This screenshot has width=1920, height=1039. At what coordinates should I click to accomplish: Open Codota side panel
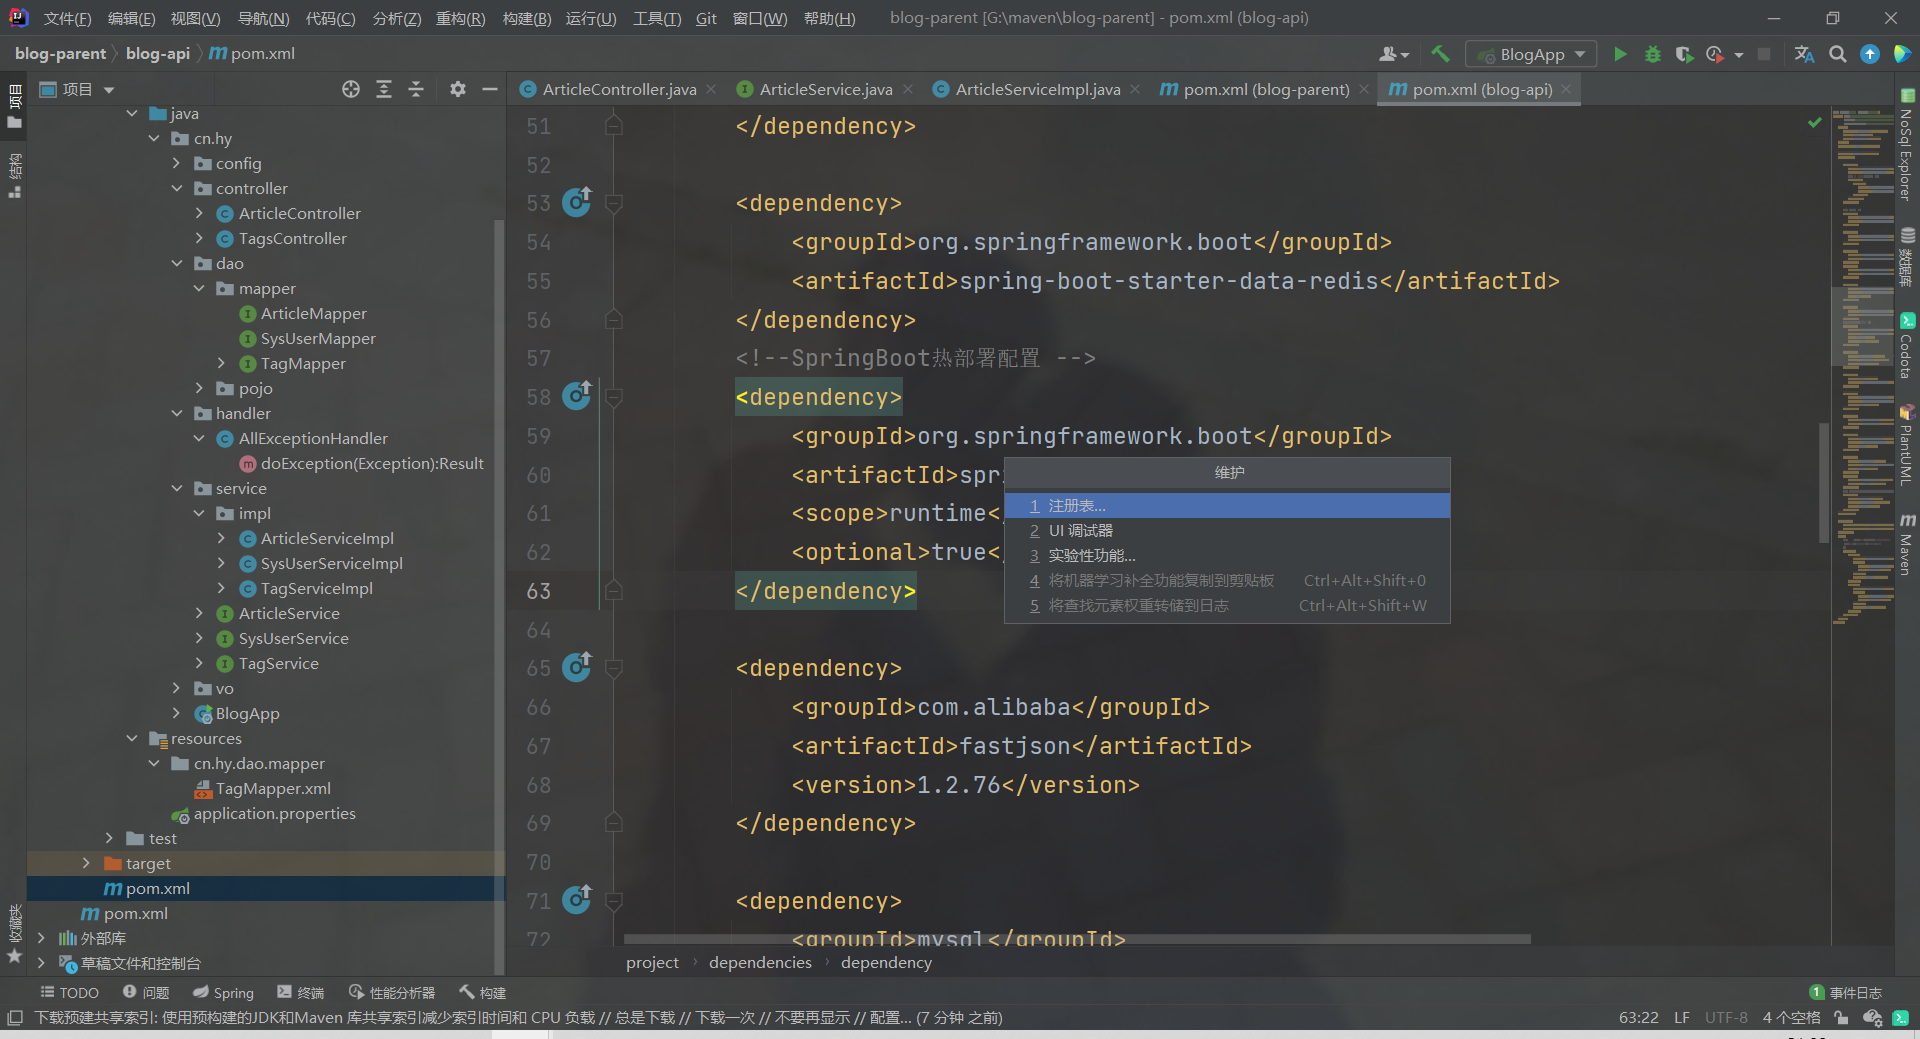pos(1907,346)
